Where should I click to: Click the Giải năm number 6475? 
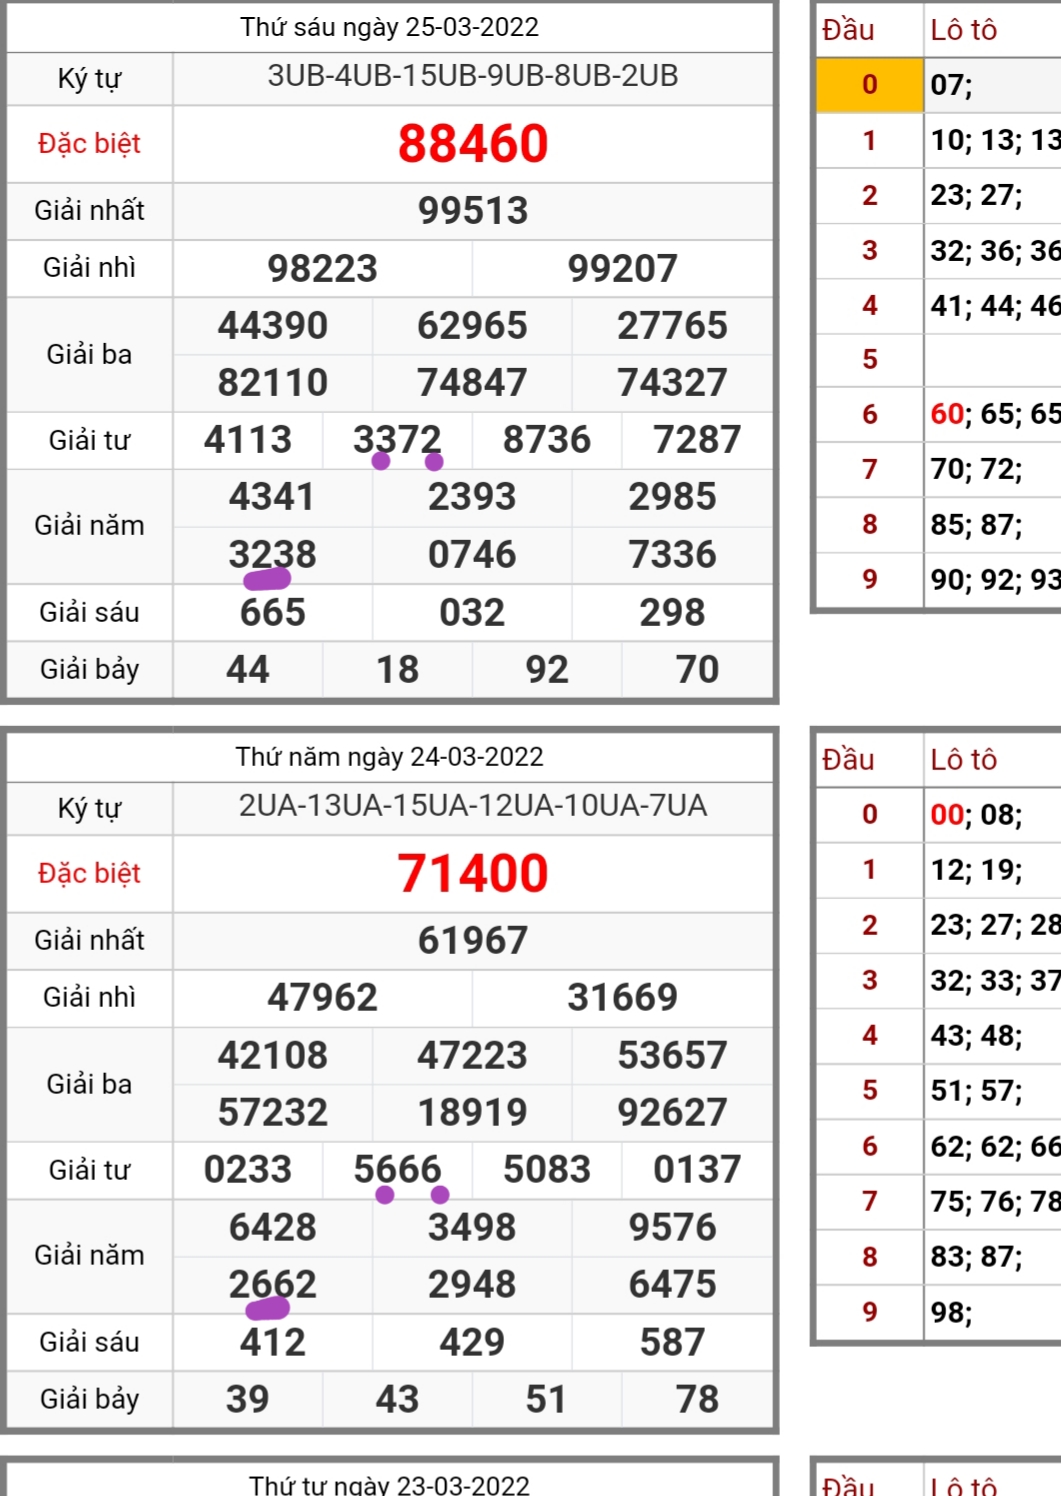[x=672, y=1284]
